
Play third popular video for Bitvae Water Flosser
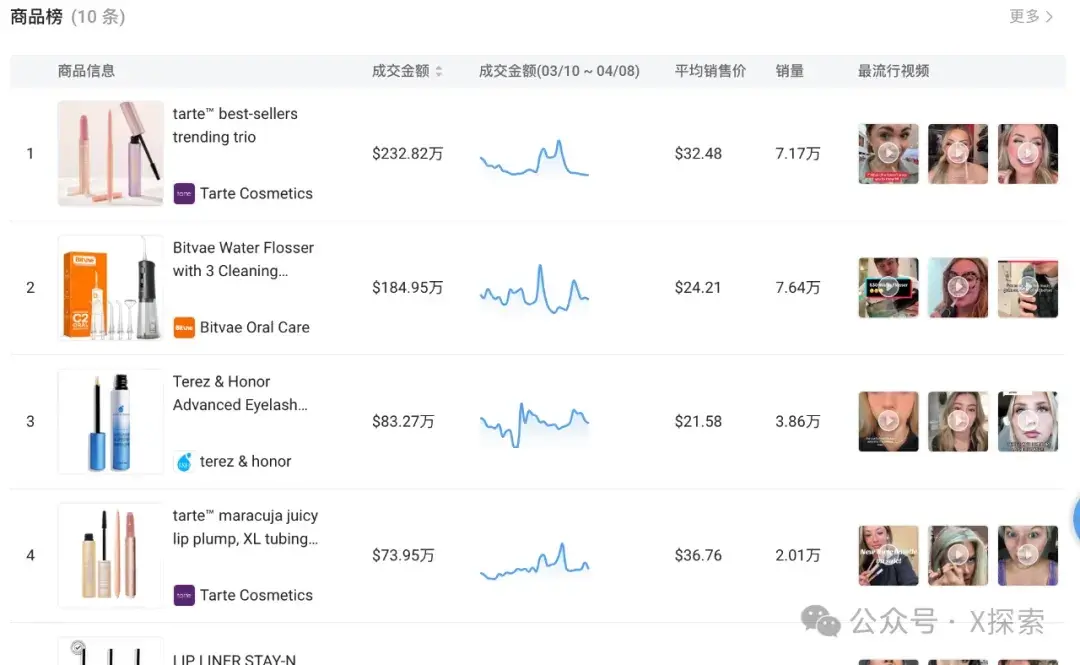tap(1028, 287)
